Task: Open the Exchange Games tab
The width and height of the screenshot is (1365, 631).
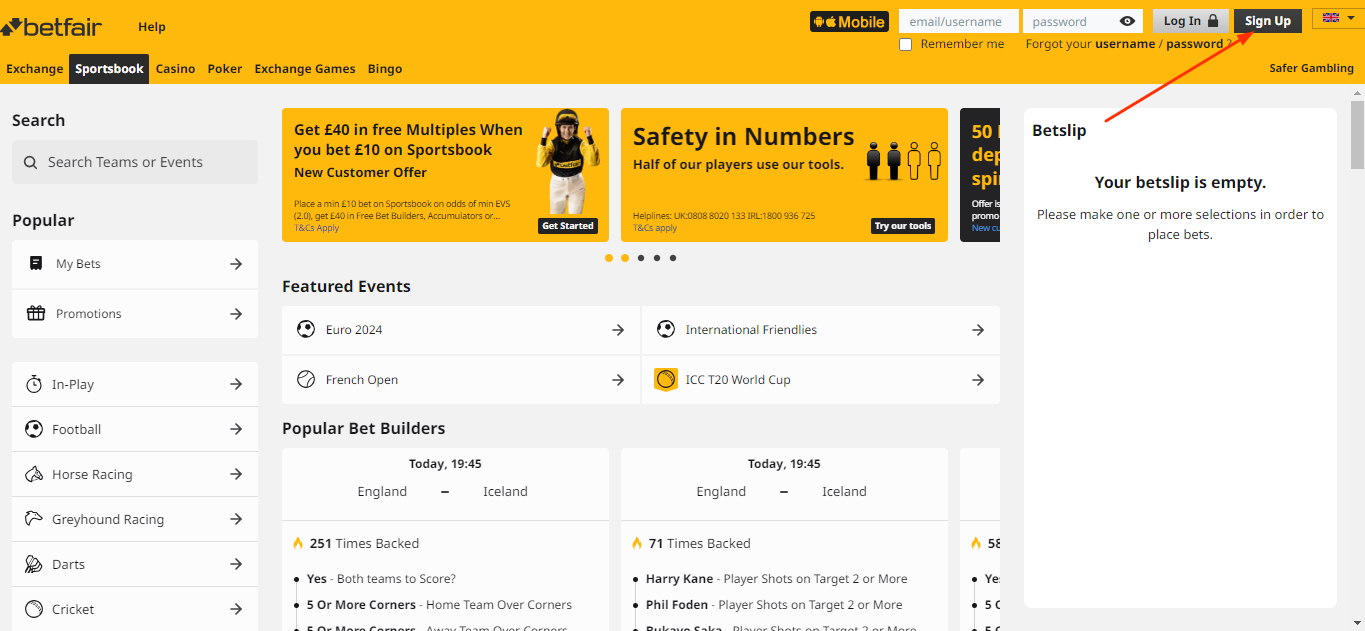Action: click(305, 69)
